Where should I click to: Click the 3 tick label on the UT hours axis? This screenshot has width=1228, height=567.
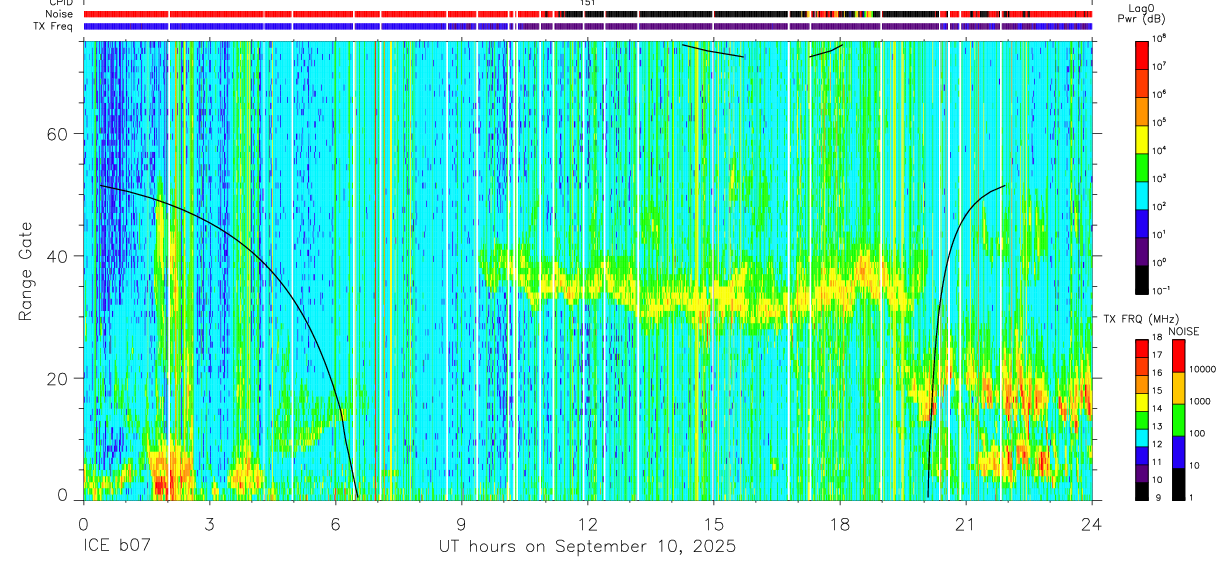coord(209,524)
